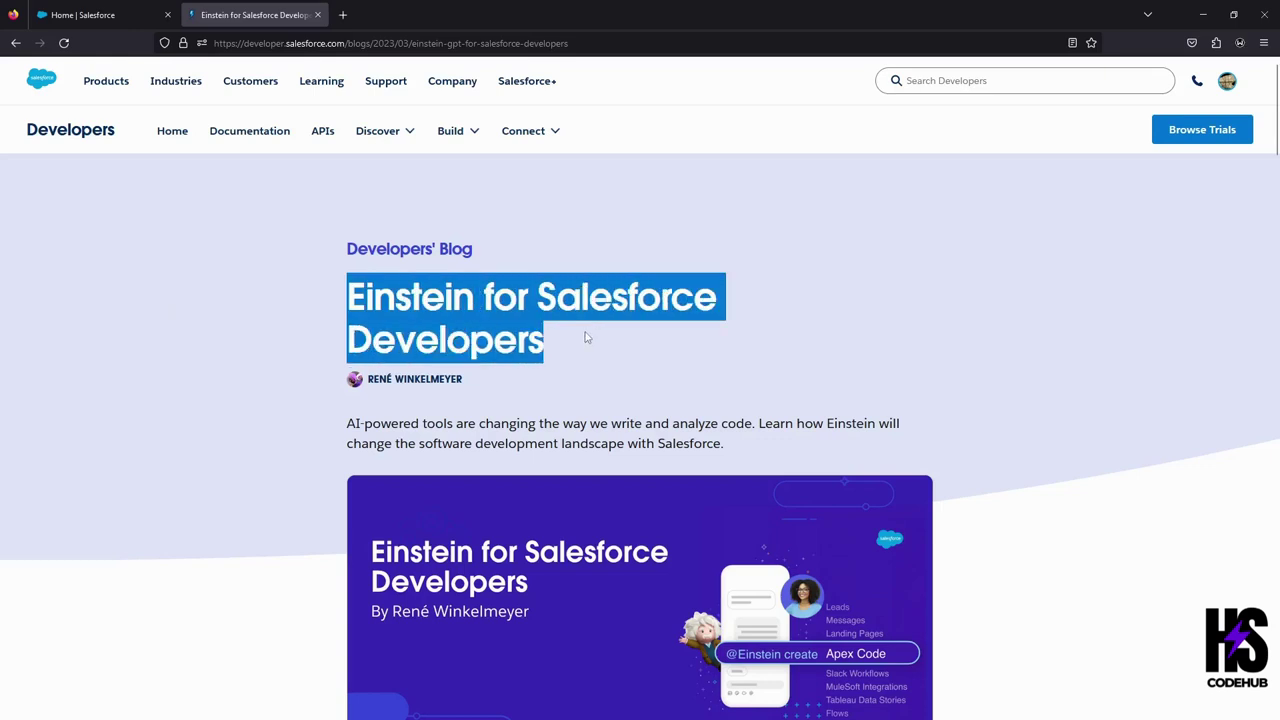Expand the Connect dropdown menu
The width and height of the screenshot is (1280, 720).
(531, 131)
